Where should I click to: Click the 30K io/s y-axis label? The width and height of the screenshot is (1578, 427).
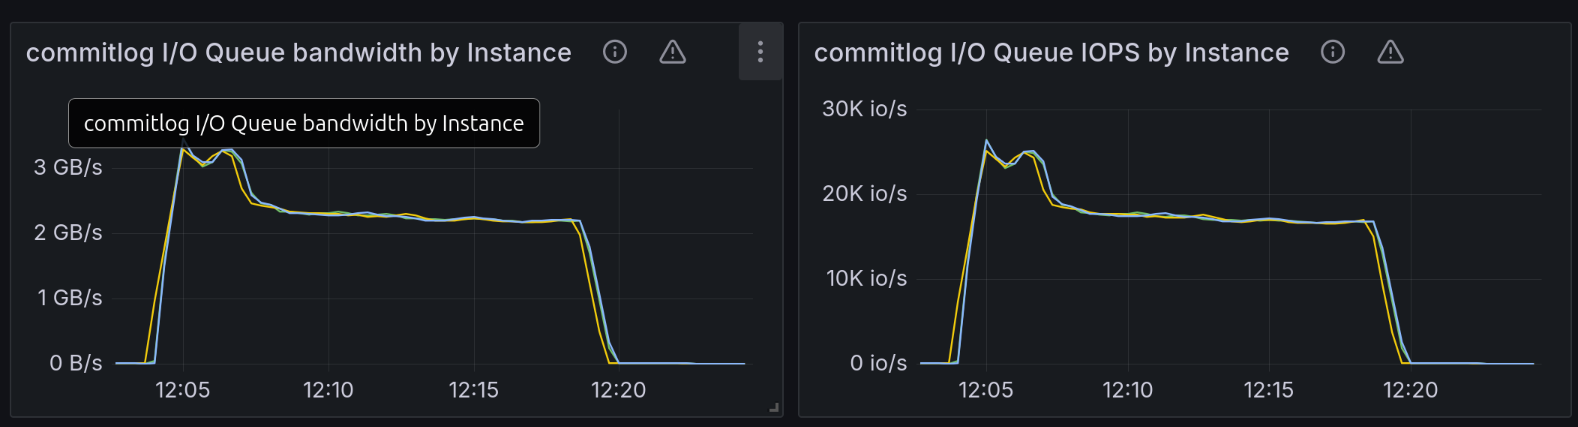(864, 109)
